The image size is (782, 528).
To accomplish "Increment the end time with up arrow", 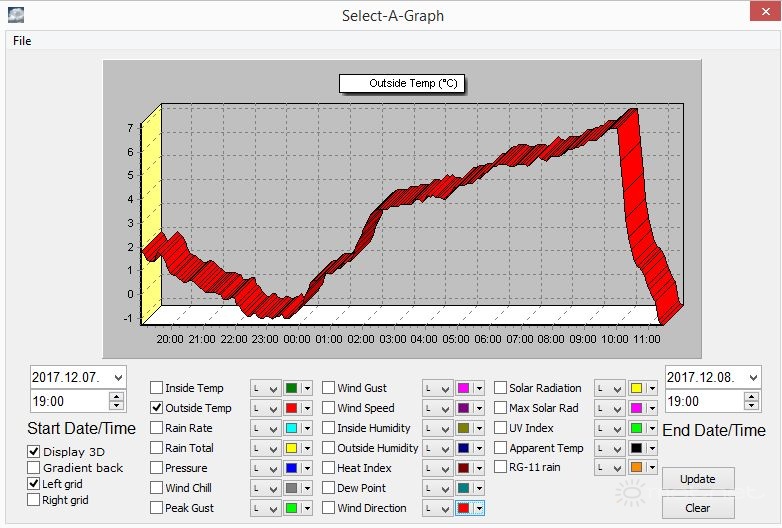I will (x=752, y=396).
